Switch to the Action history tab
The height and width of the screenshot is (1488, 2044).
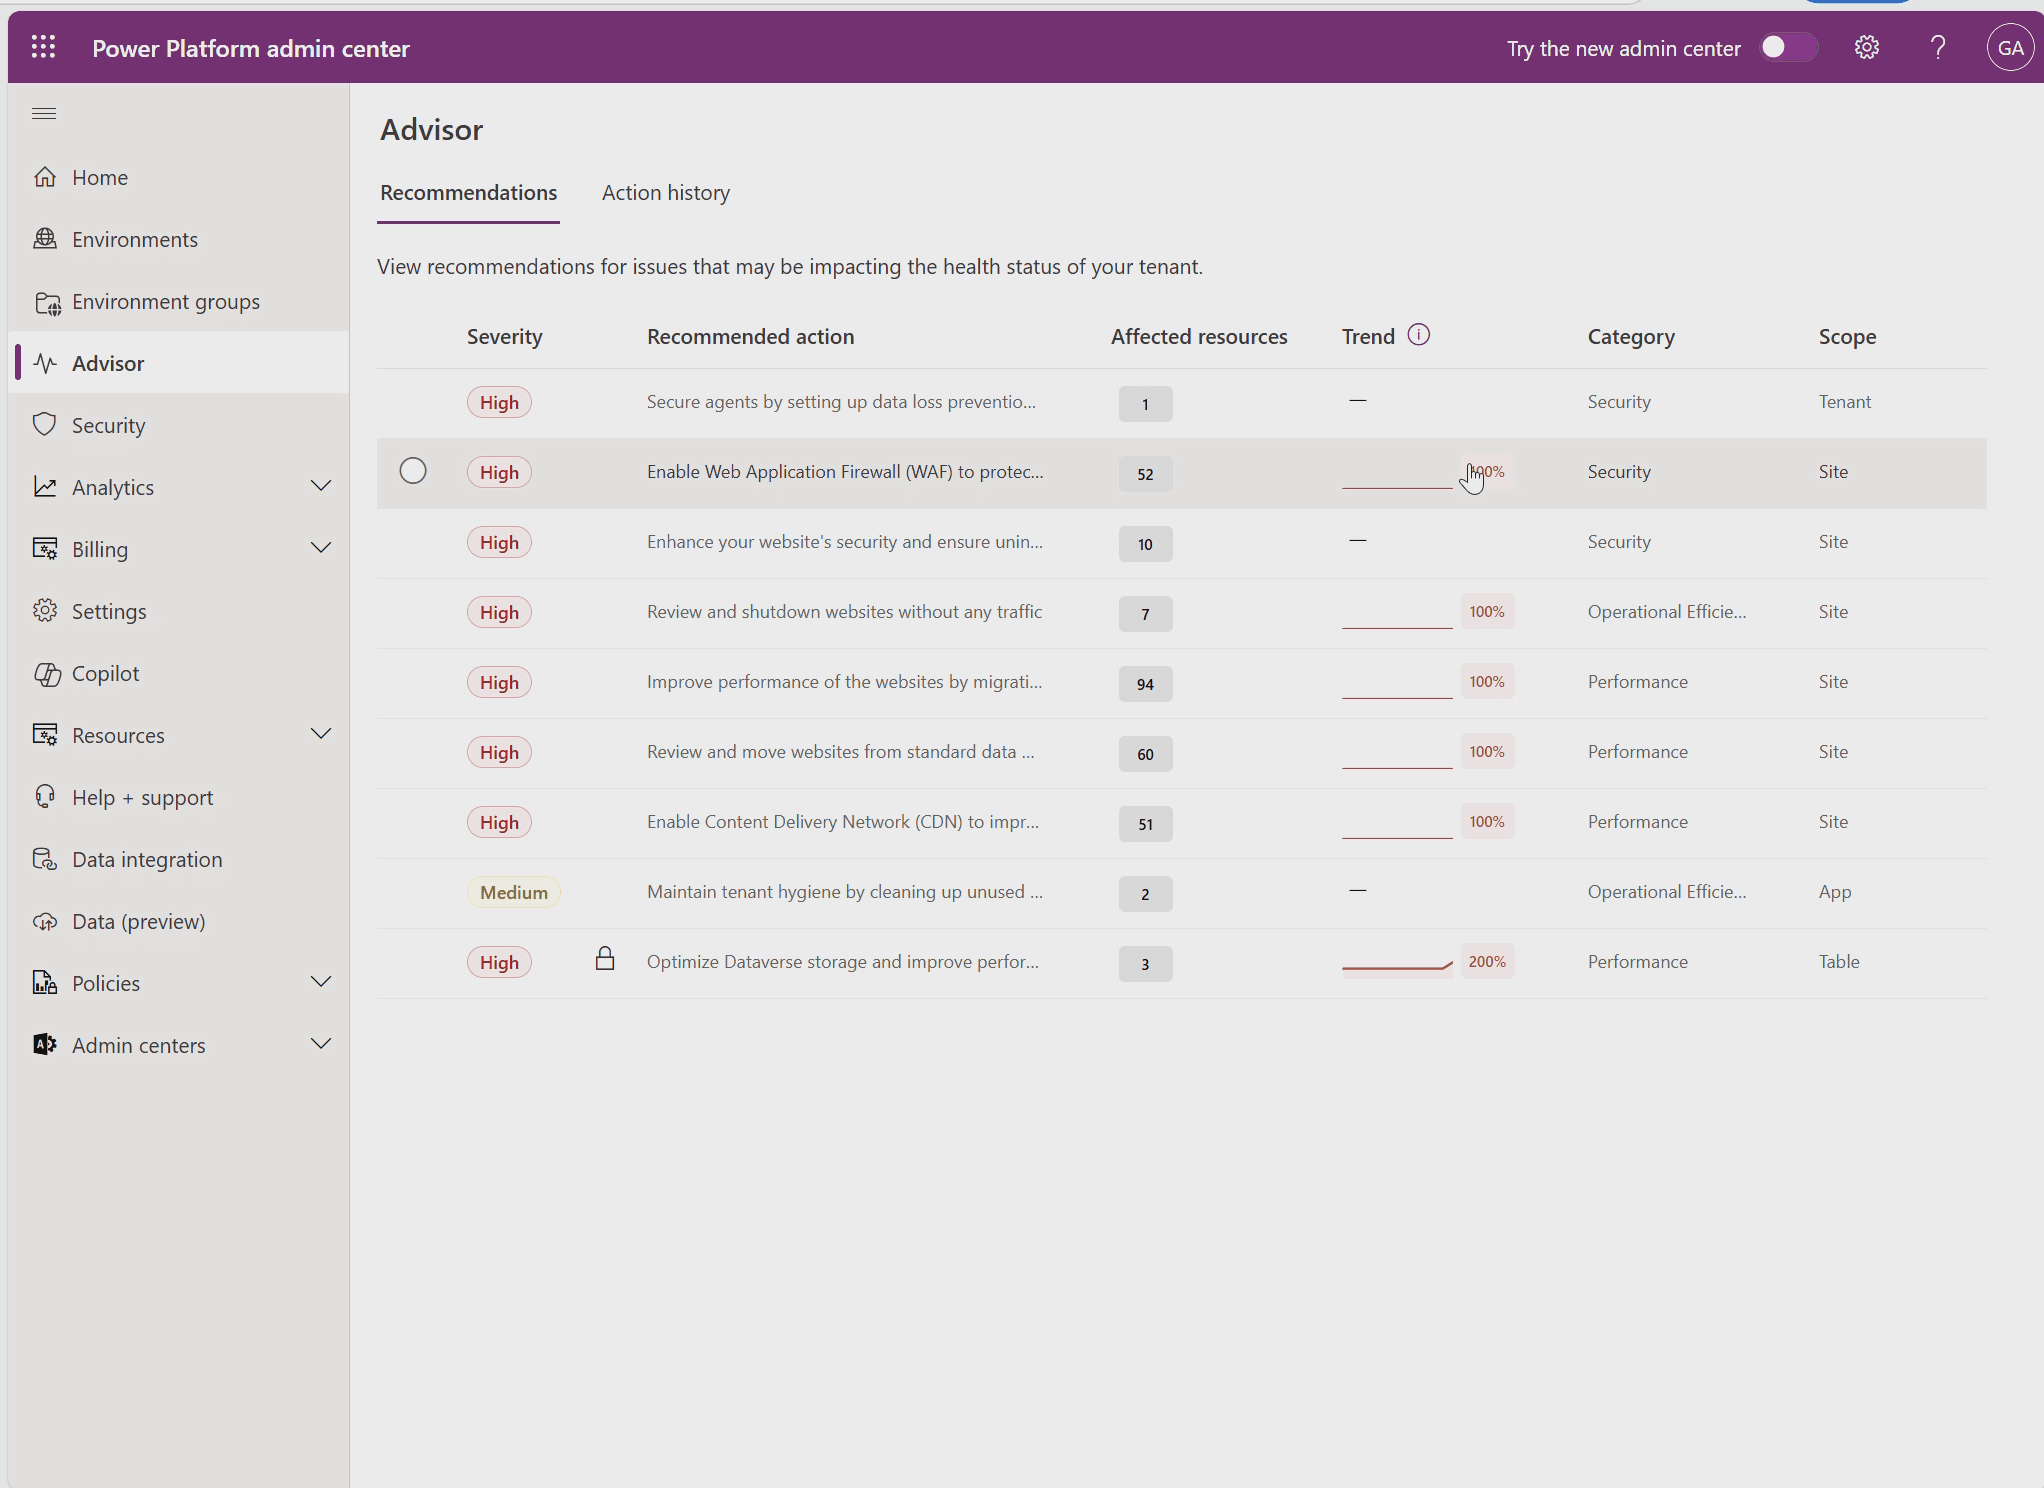click(x=665, y=192)
